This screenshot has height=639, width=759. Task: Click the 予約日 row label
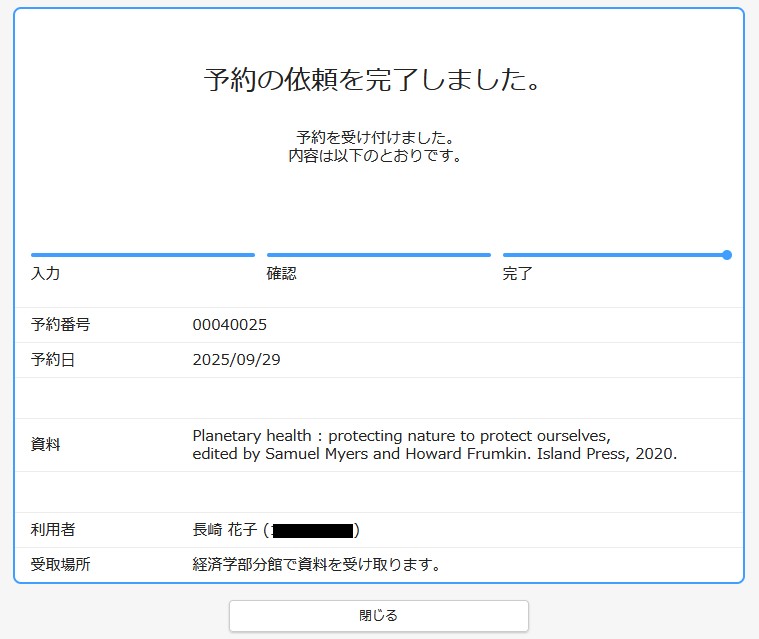[53, 360]
